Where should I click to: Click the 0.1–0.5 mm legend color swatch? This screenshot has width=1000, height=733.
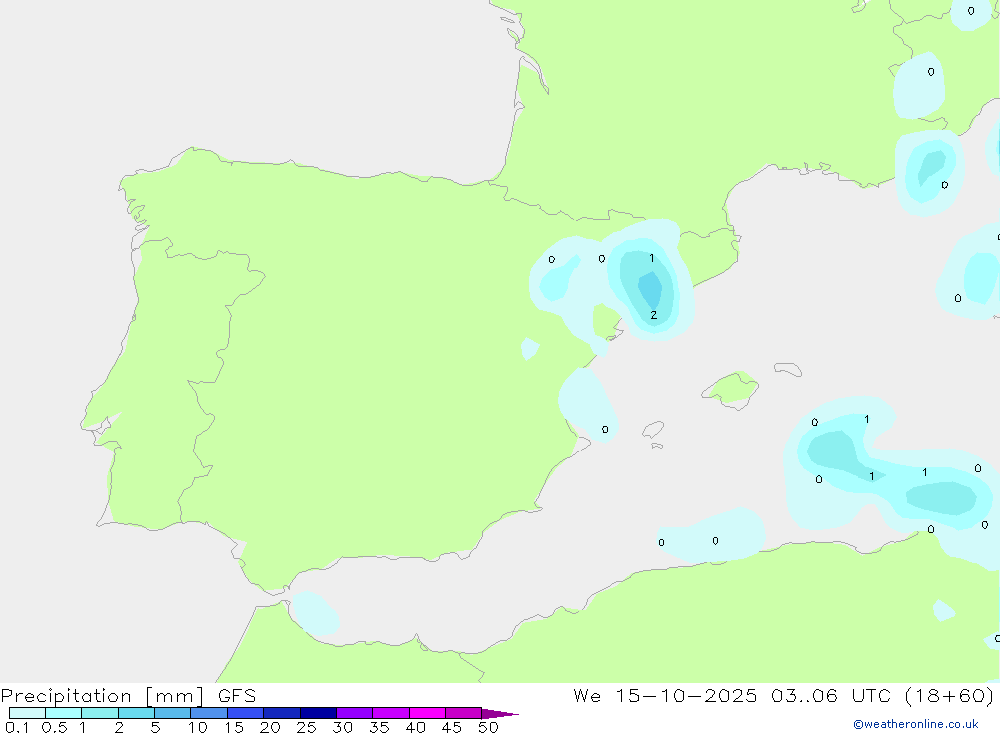tap(27, 713)
